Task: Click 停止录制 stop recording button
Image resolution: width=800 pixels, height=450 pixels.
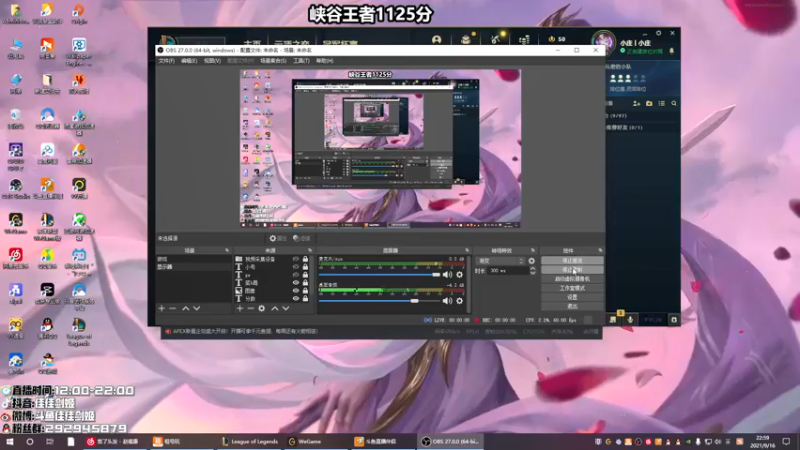Action: [x=572, y=269]
